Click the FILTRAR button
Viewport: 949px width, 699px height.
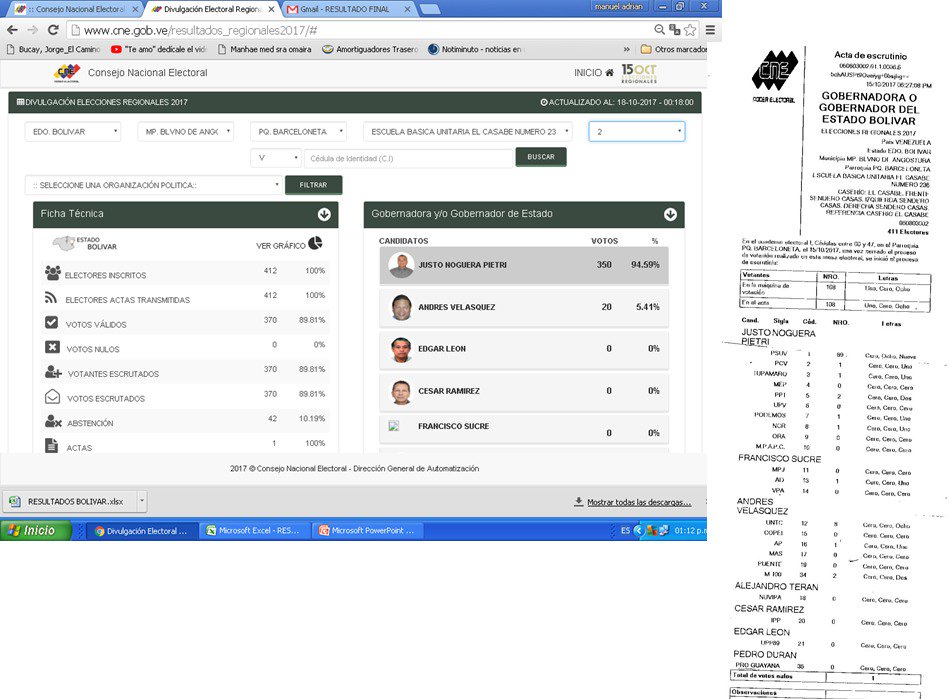point(314,185)
